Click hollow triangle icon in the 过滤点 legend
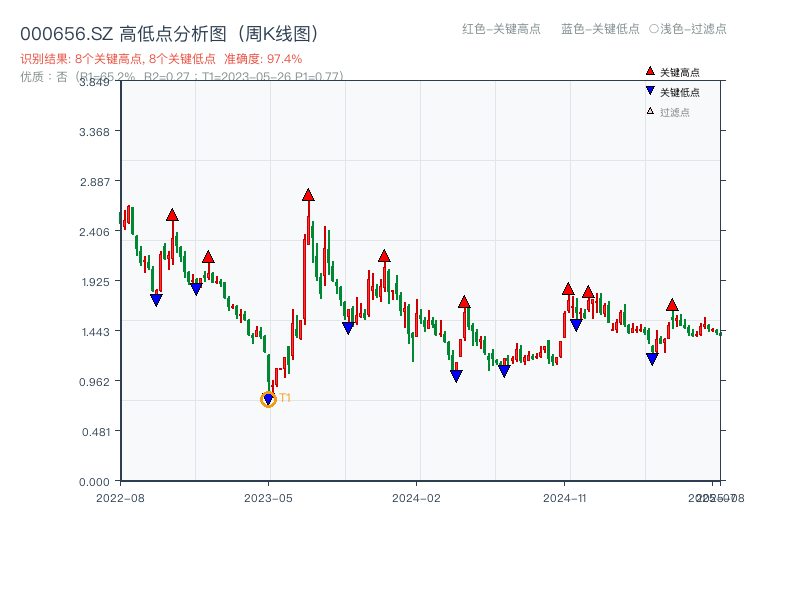The width and height of the screenshot is (800, 600). (650, 111)
